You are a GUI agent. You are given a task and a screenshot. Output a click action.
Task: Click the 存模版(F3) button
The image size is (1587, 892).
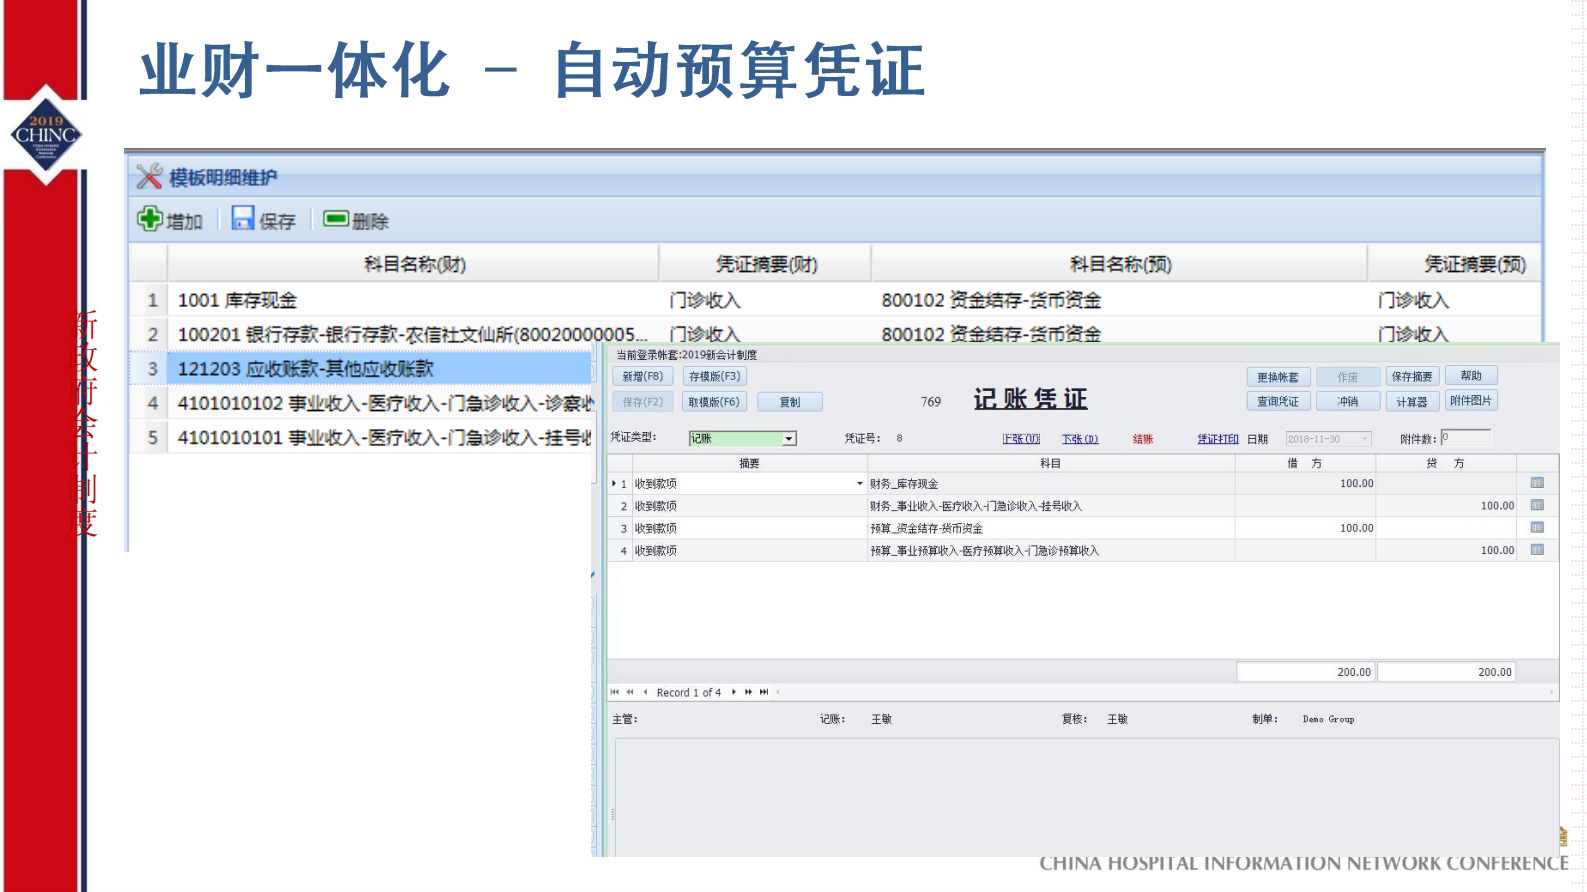pos(715,376)
